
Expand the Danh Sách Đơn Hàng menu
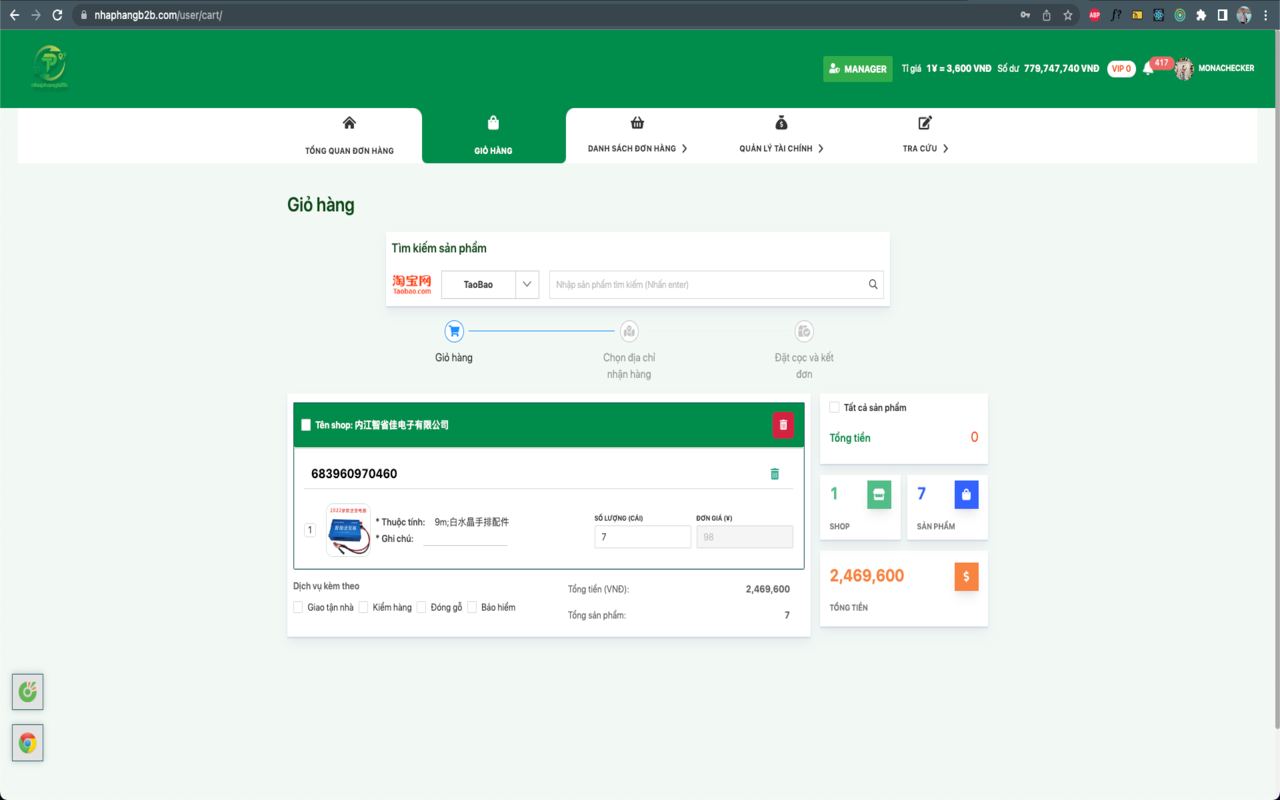tap(637, 136)
